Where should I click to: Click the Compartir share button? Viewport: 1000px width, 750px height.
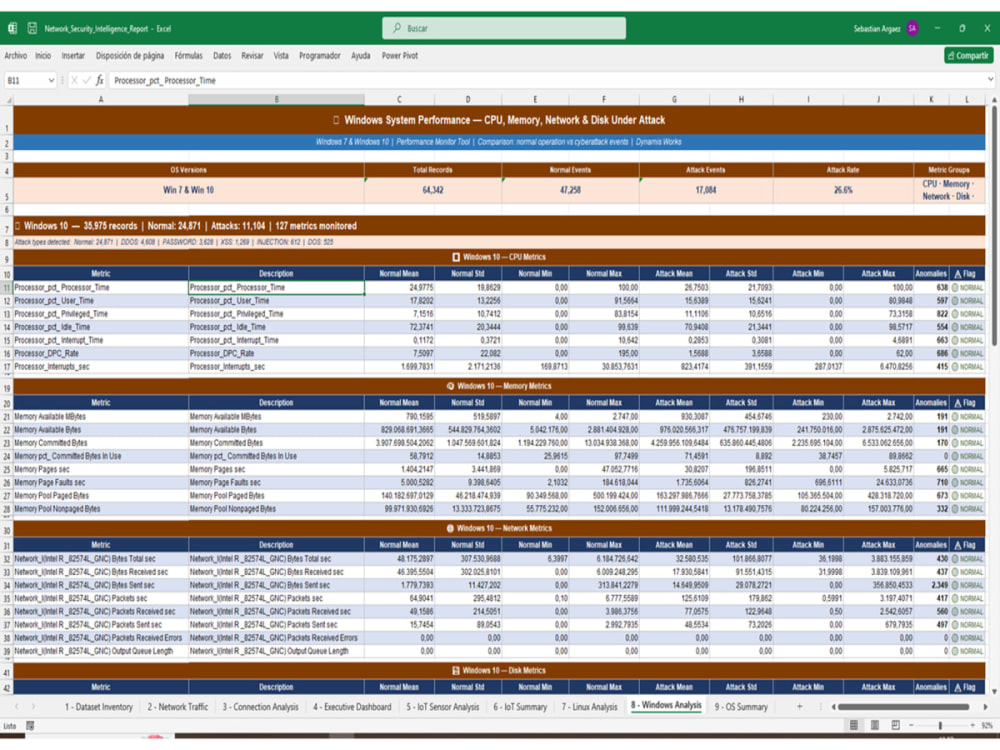[968, 55]
